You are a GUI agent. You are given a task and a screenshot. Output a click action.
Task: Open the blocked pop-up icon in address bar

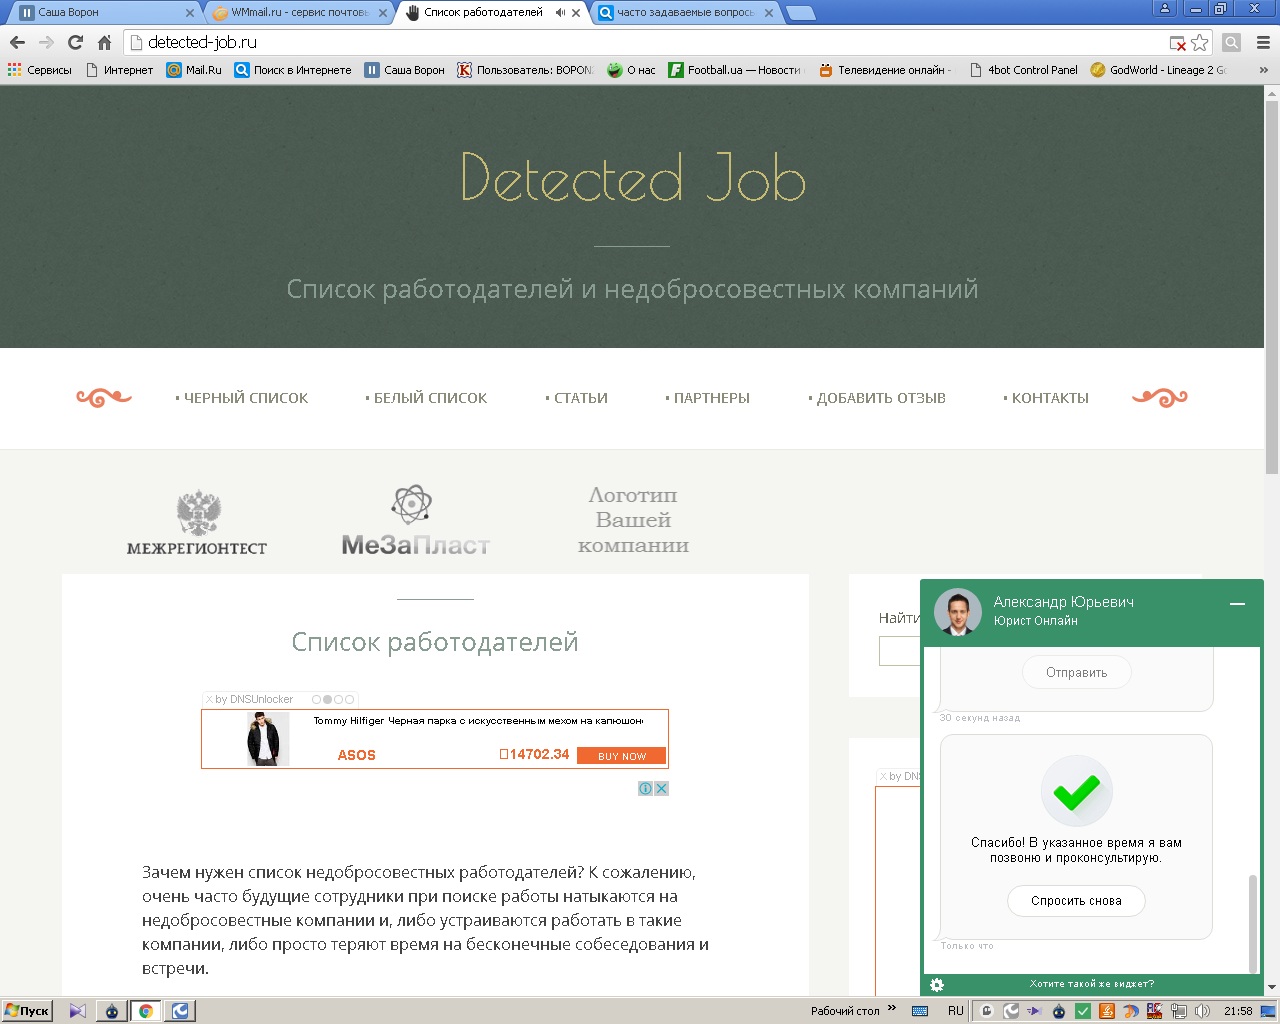[1178, 43]
